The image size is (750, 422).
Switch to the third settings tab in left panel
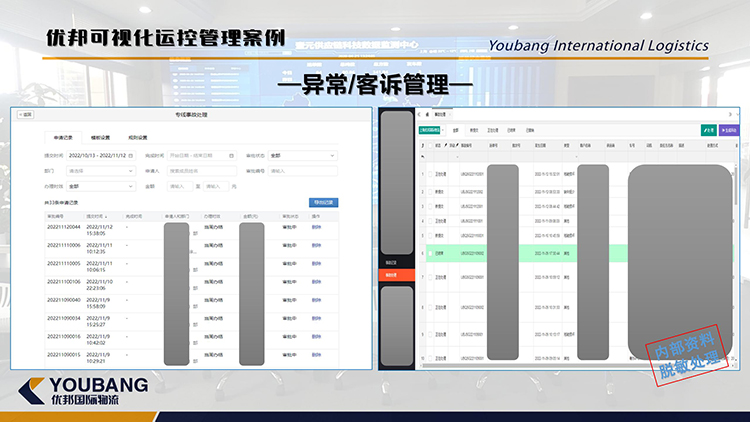click(138, 138)
